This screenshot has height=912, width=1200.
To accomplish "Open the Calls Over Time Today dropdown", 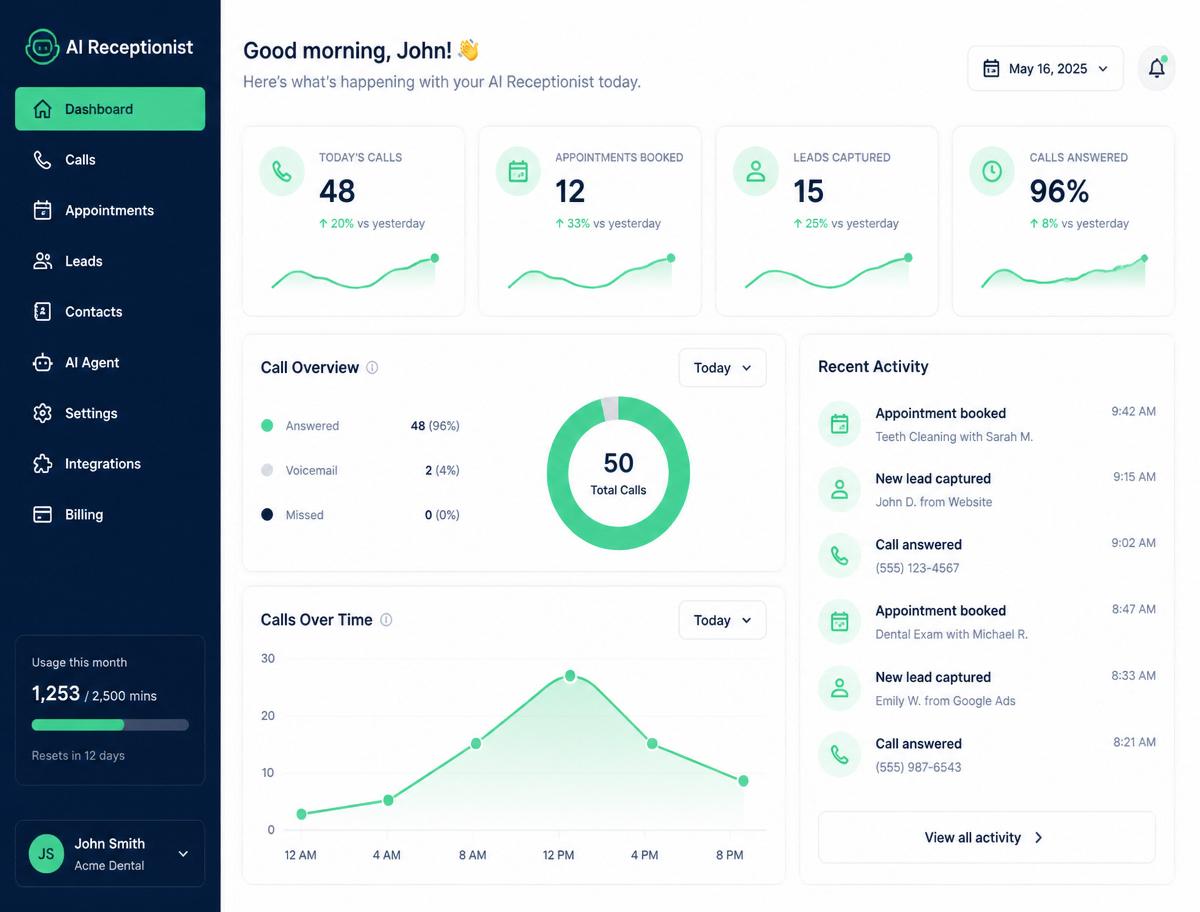I will (x=722, y=620).
